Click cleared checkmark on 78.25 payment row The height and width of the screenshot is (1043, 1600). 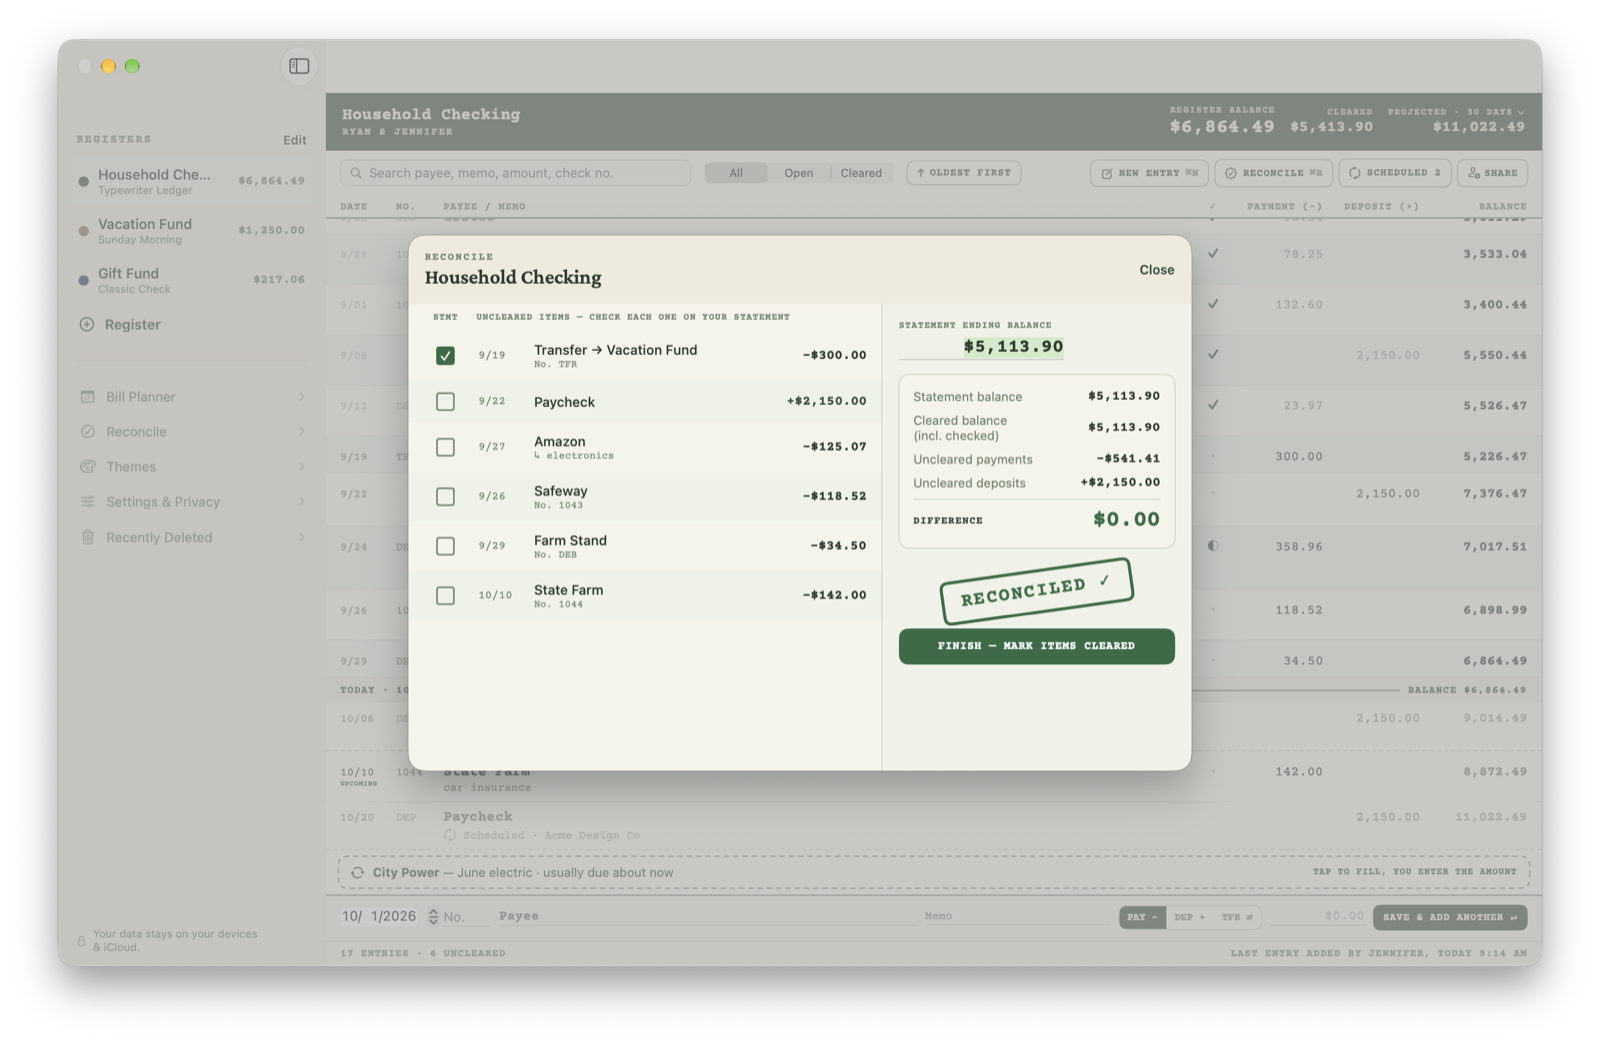pyautogui.click(x=1213, y=254)
